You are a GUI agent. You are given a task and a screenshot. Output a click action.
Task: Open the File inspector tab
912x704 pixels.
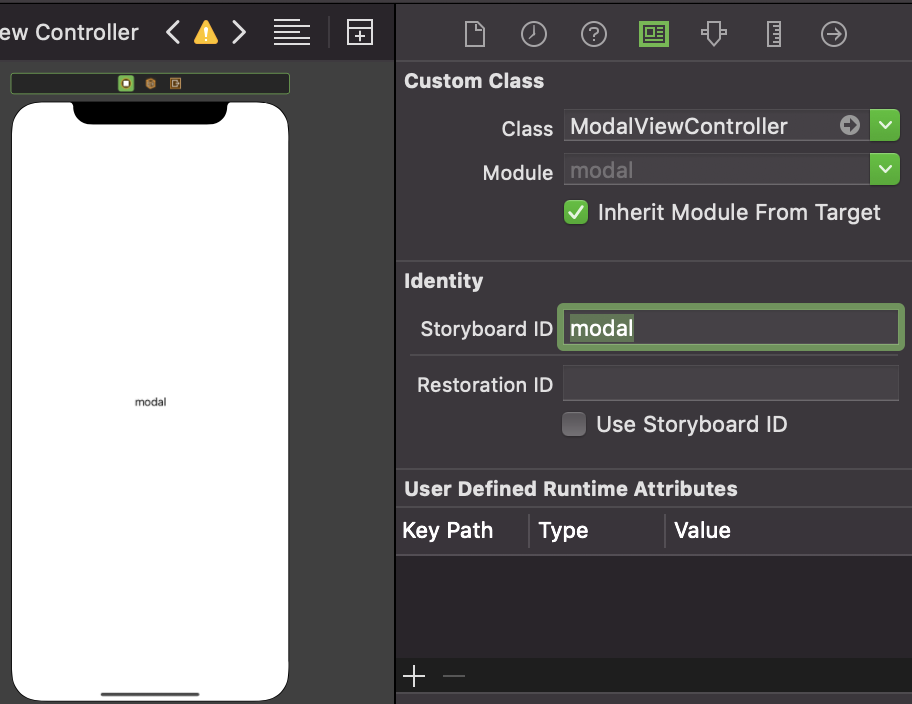475,34
